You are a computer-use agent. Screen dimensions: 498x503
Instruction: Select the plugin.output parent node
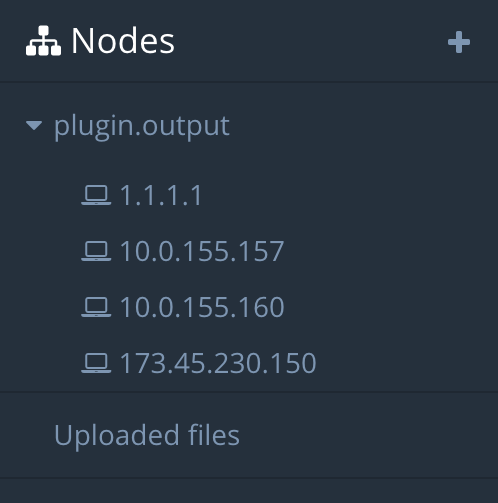pyautogui.click(x=142, y=126)
